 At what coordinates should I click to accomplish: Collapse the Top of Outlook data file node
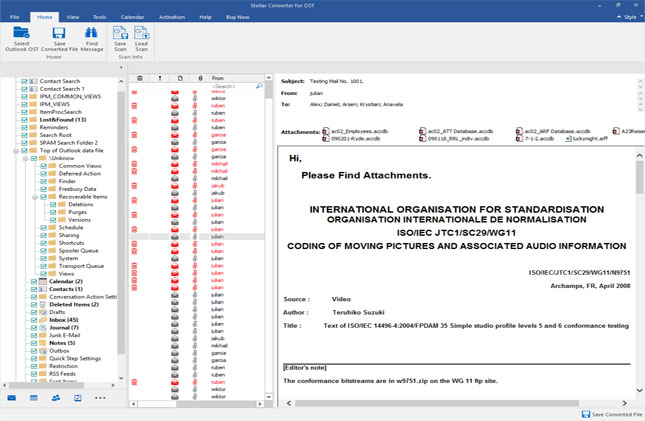pos(16,151)
